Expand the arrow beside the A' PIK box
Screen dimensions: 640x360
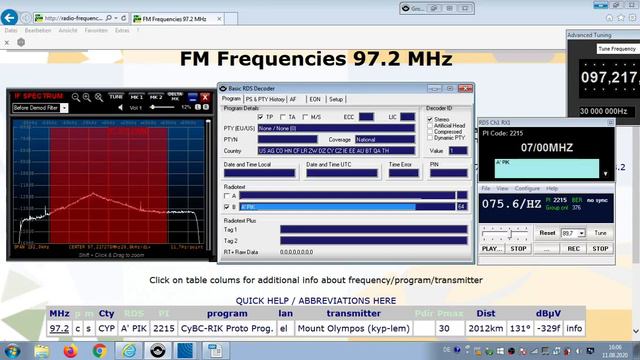pos(605,174)
